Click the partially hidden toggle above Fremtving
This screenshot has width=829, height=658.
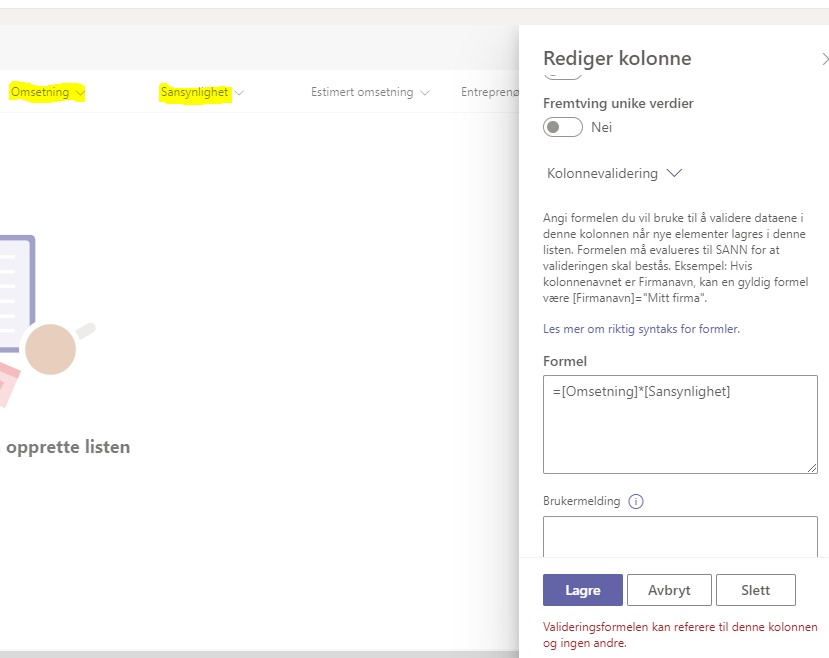point(563,74)
